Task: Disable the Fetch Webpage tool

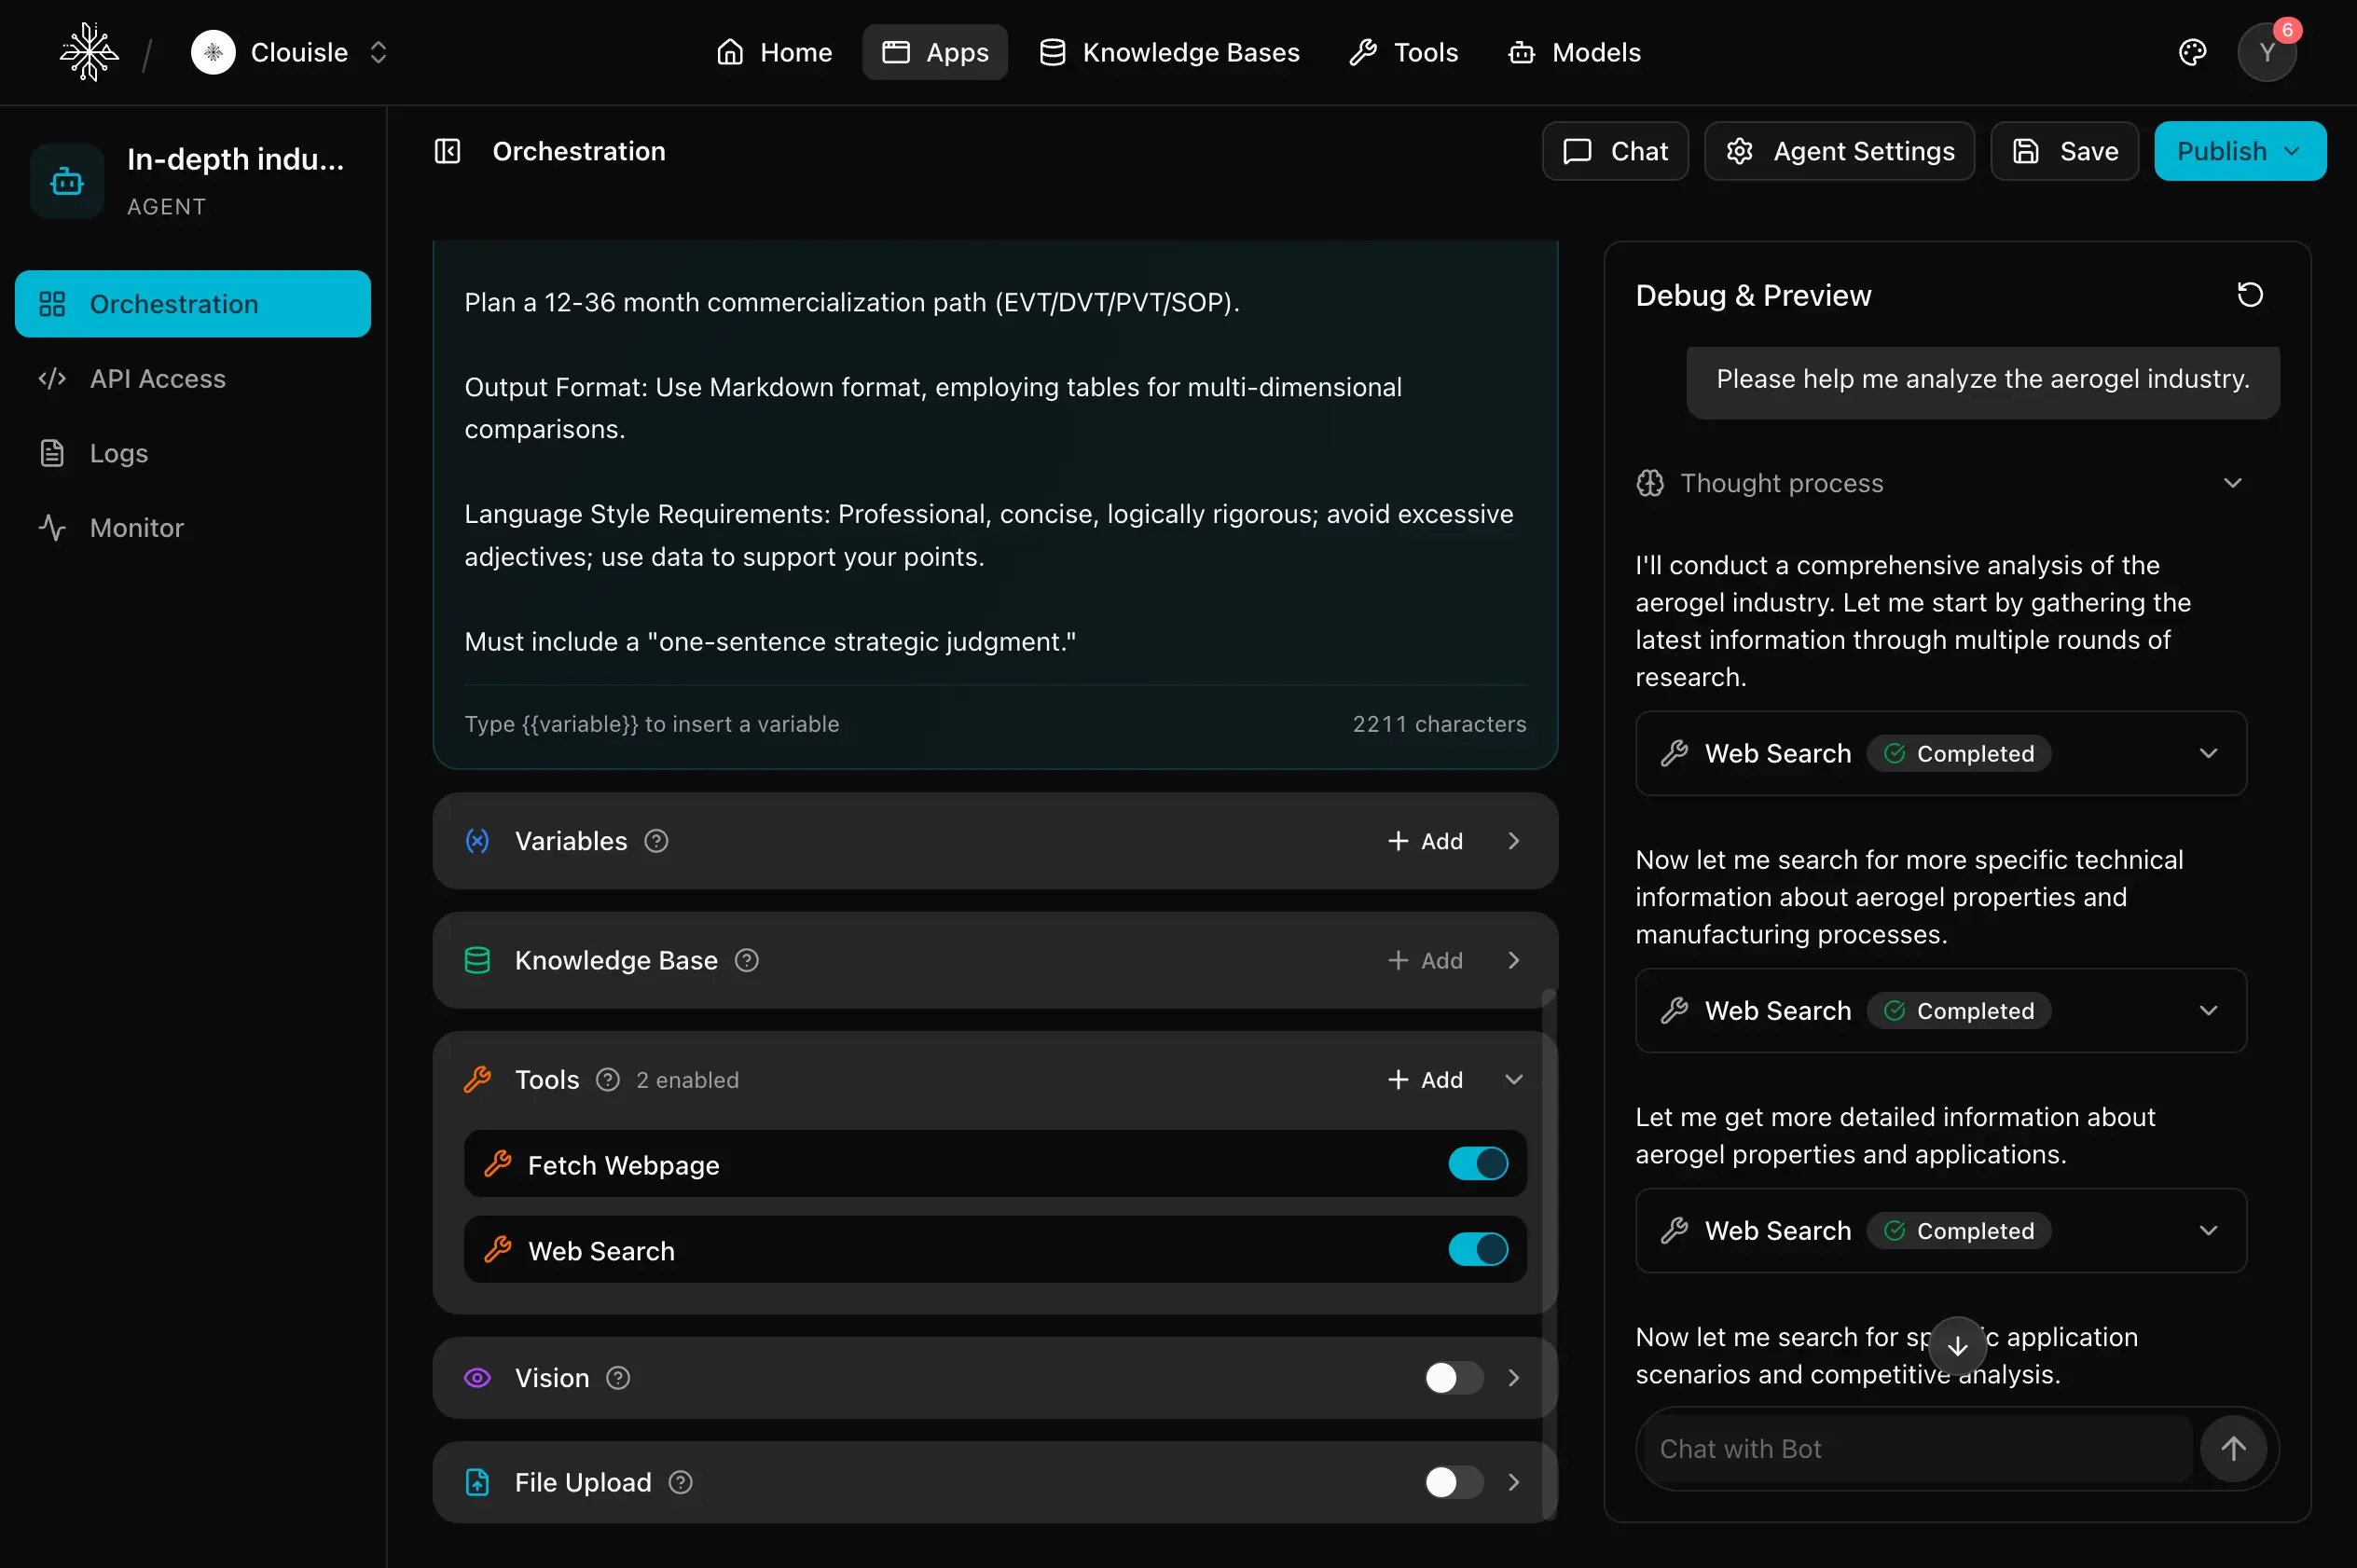Action: click(x=1476, y=1163)
